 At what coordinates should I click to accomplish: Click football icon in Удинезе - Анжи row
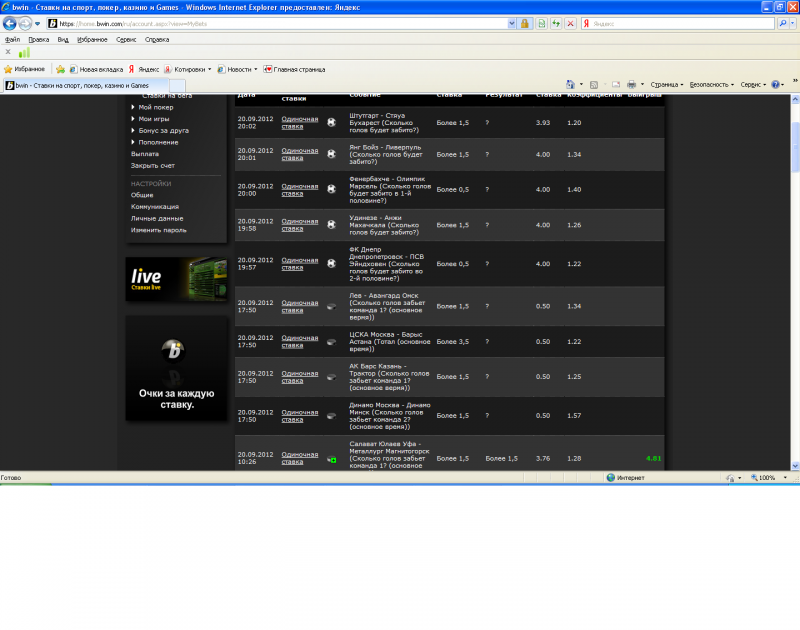coord(331,224)
